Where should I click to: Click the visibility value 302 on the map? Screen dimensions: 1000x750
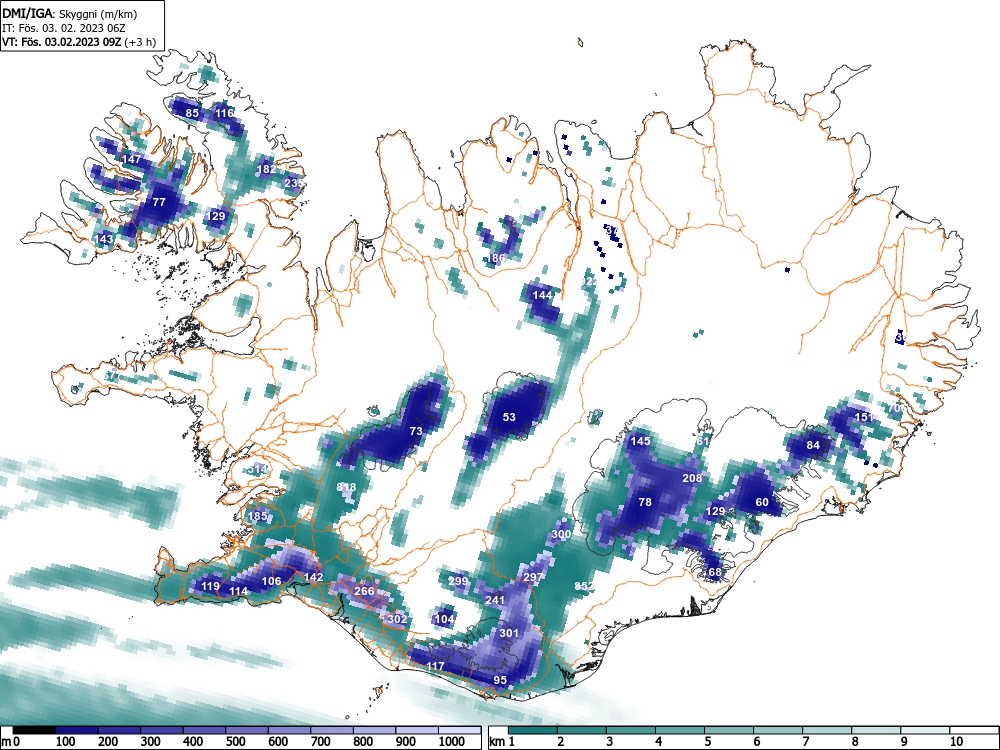click(397, 619)
